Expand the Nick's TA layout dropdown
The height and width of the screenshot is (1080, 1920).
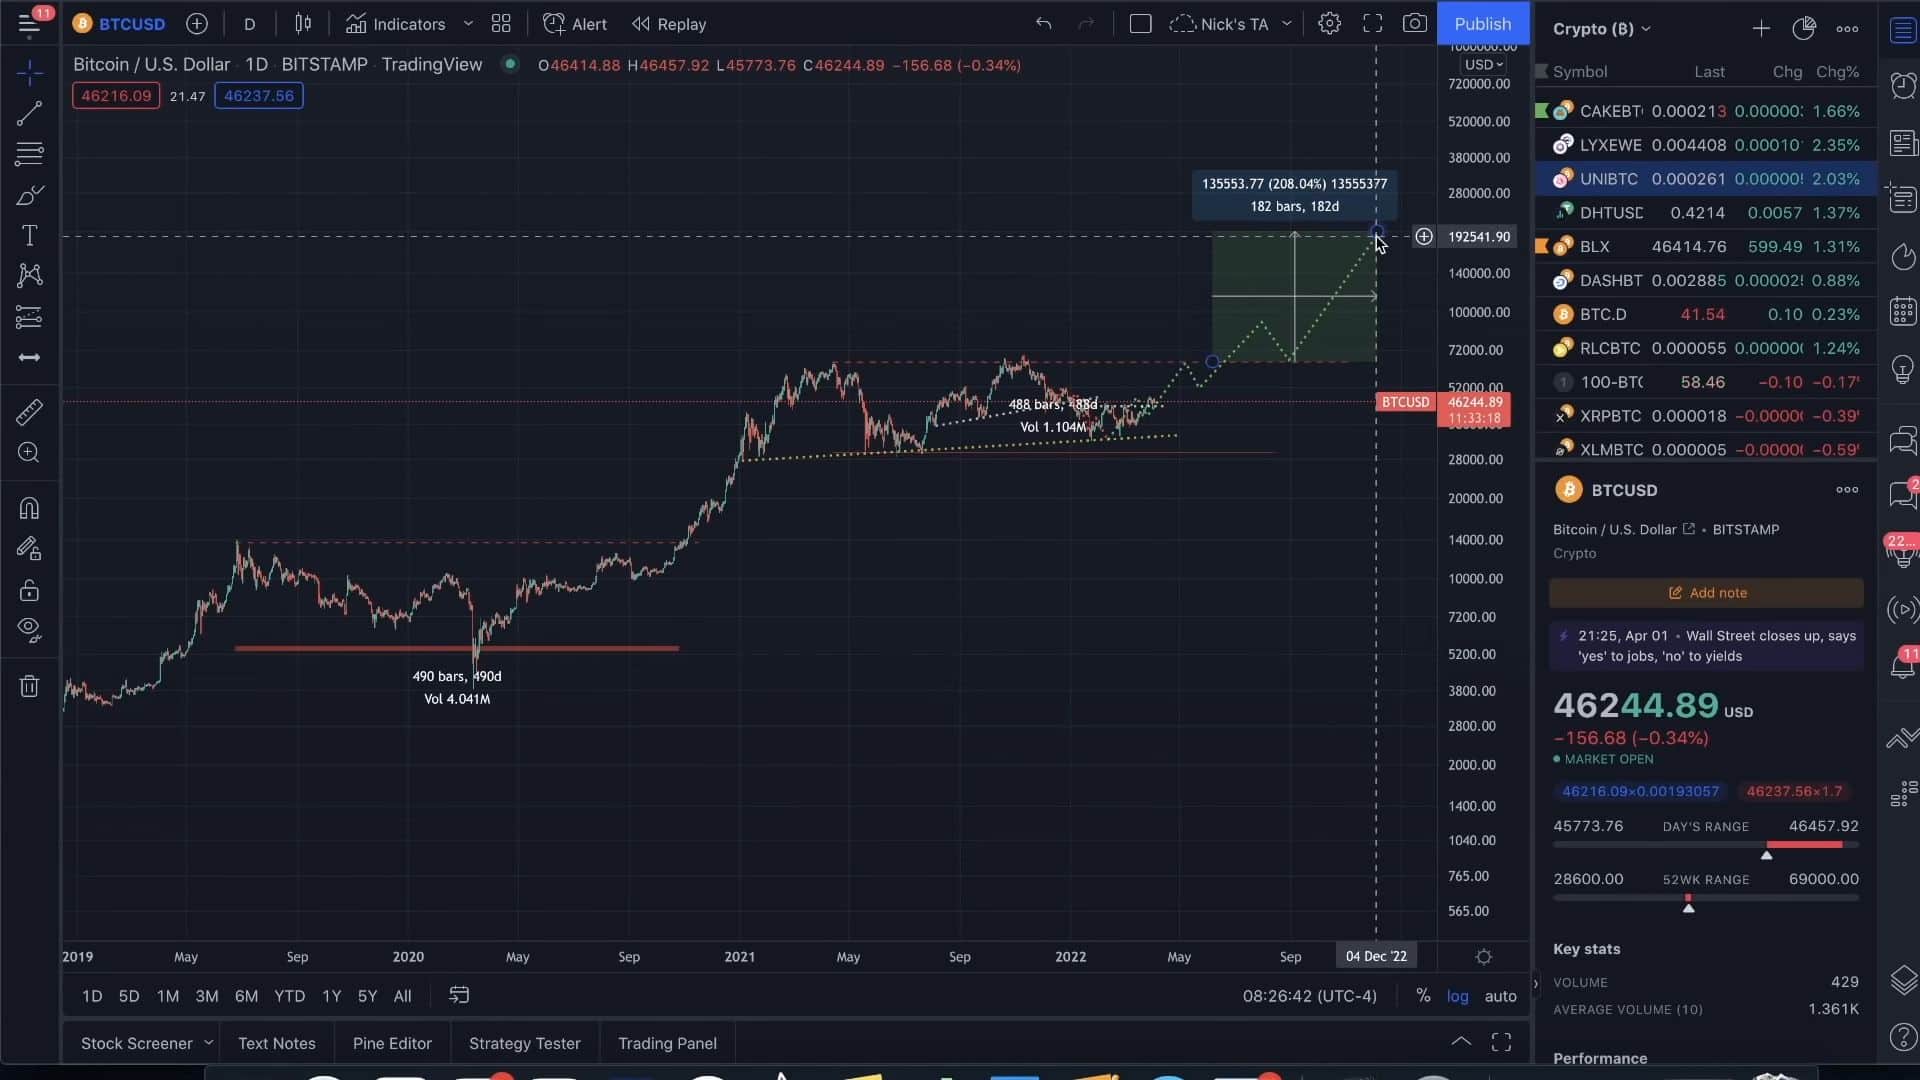(1287, 24)
